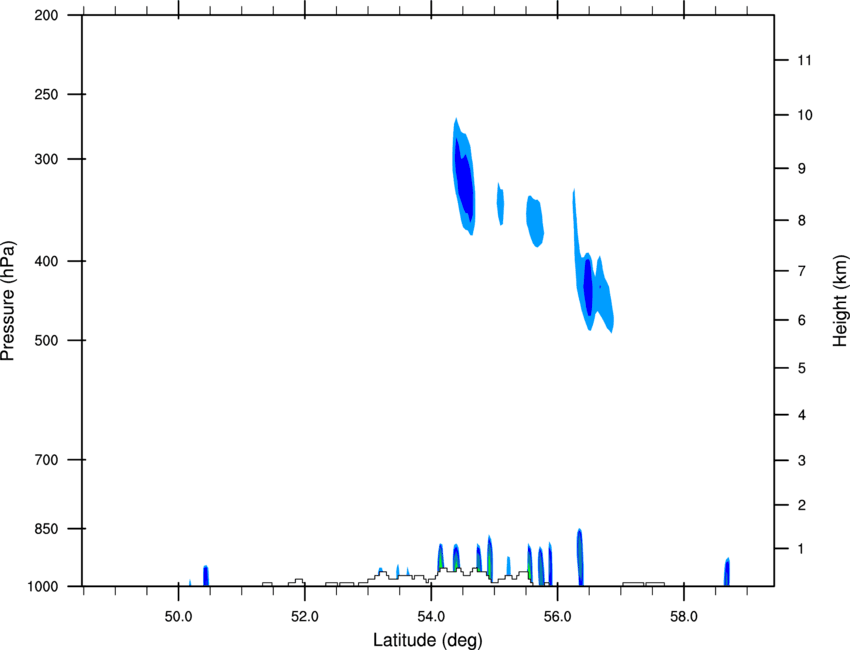Image resolution: width=850 pixels, height=650 pixels.
Task: Click the 1000 pressure tick label
Action: 42,587
